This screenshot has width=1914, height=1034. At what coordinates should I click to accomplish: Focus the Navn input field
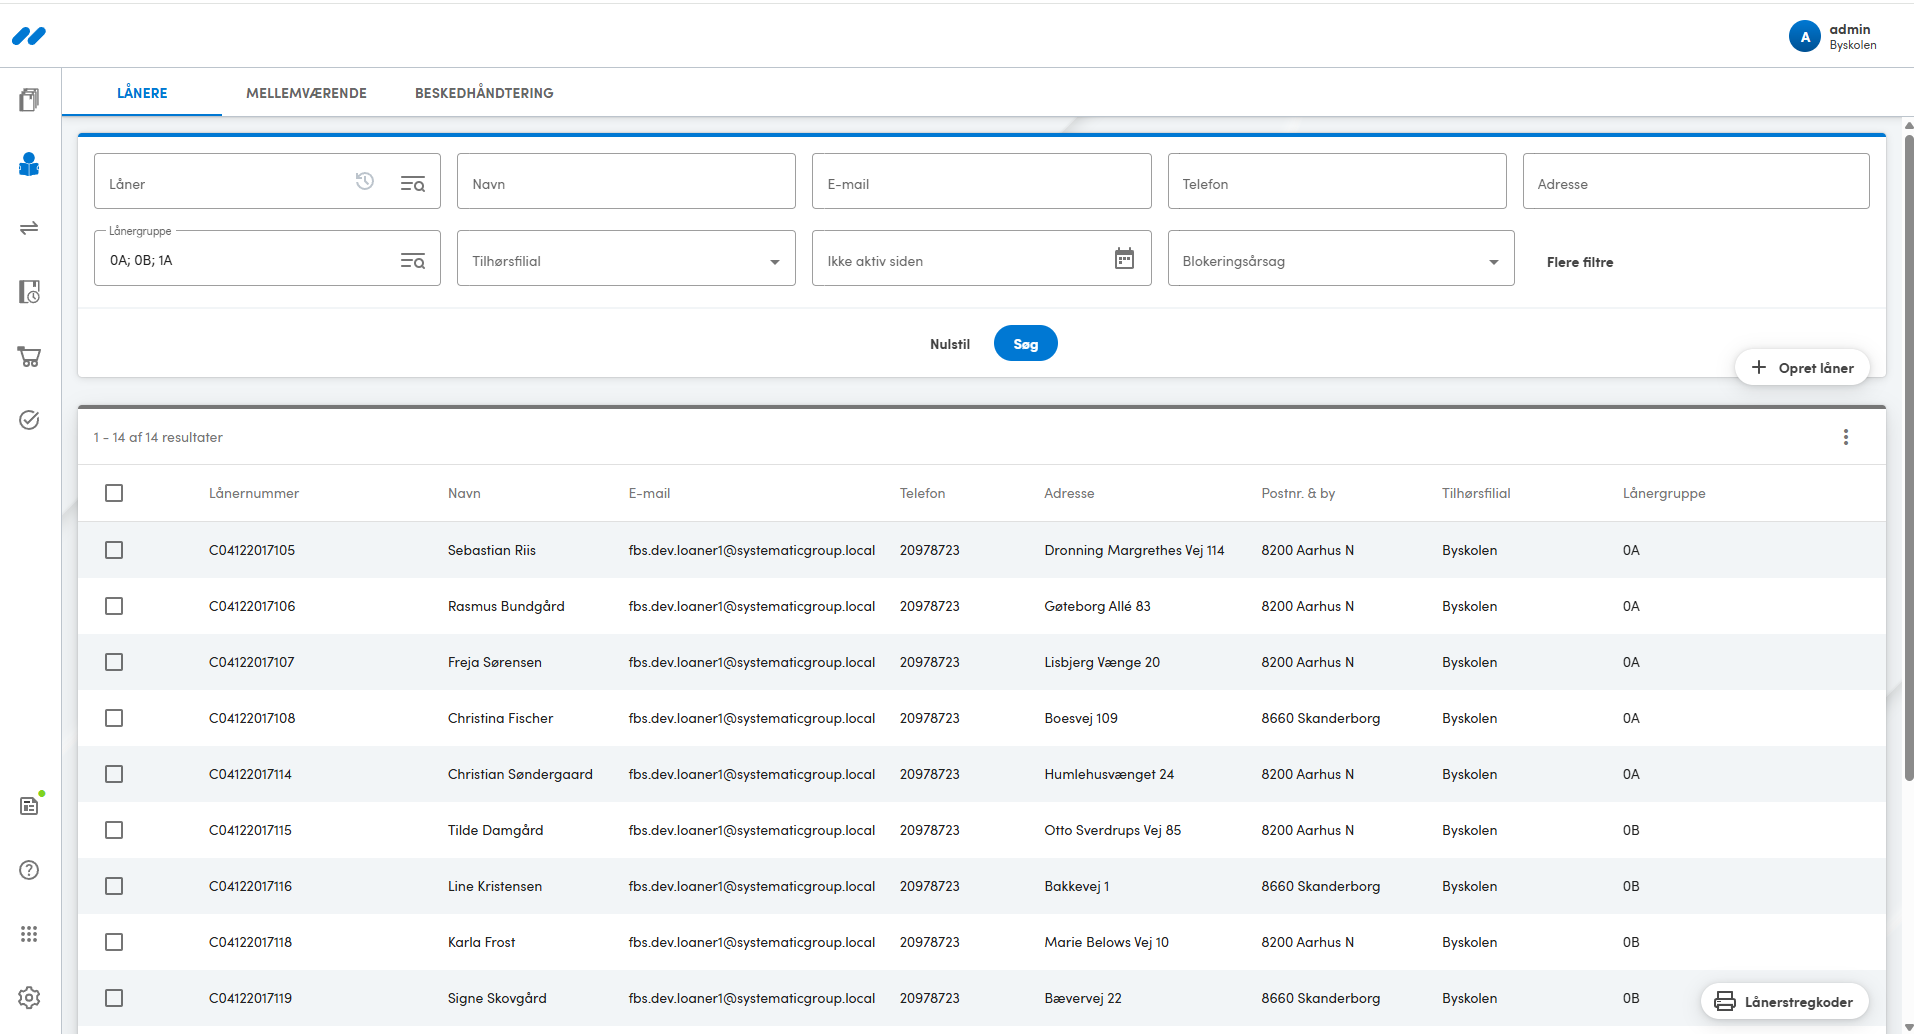pyautogui.click(x=626, y=181)
